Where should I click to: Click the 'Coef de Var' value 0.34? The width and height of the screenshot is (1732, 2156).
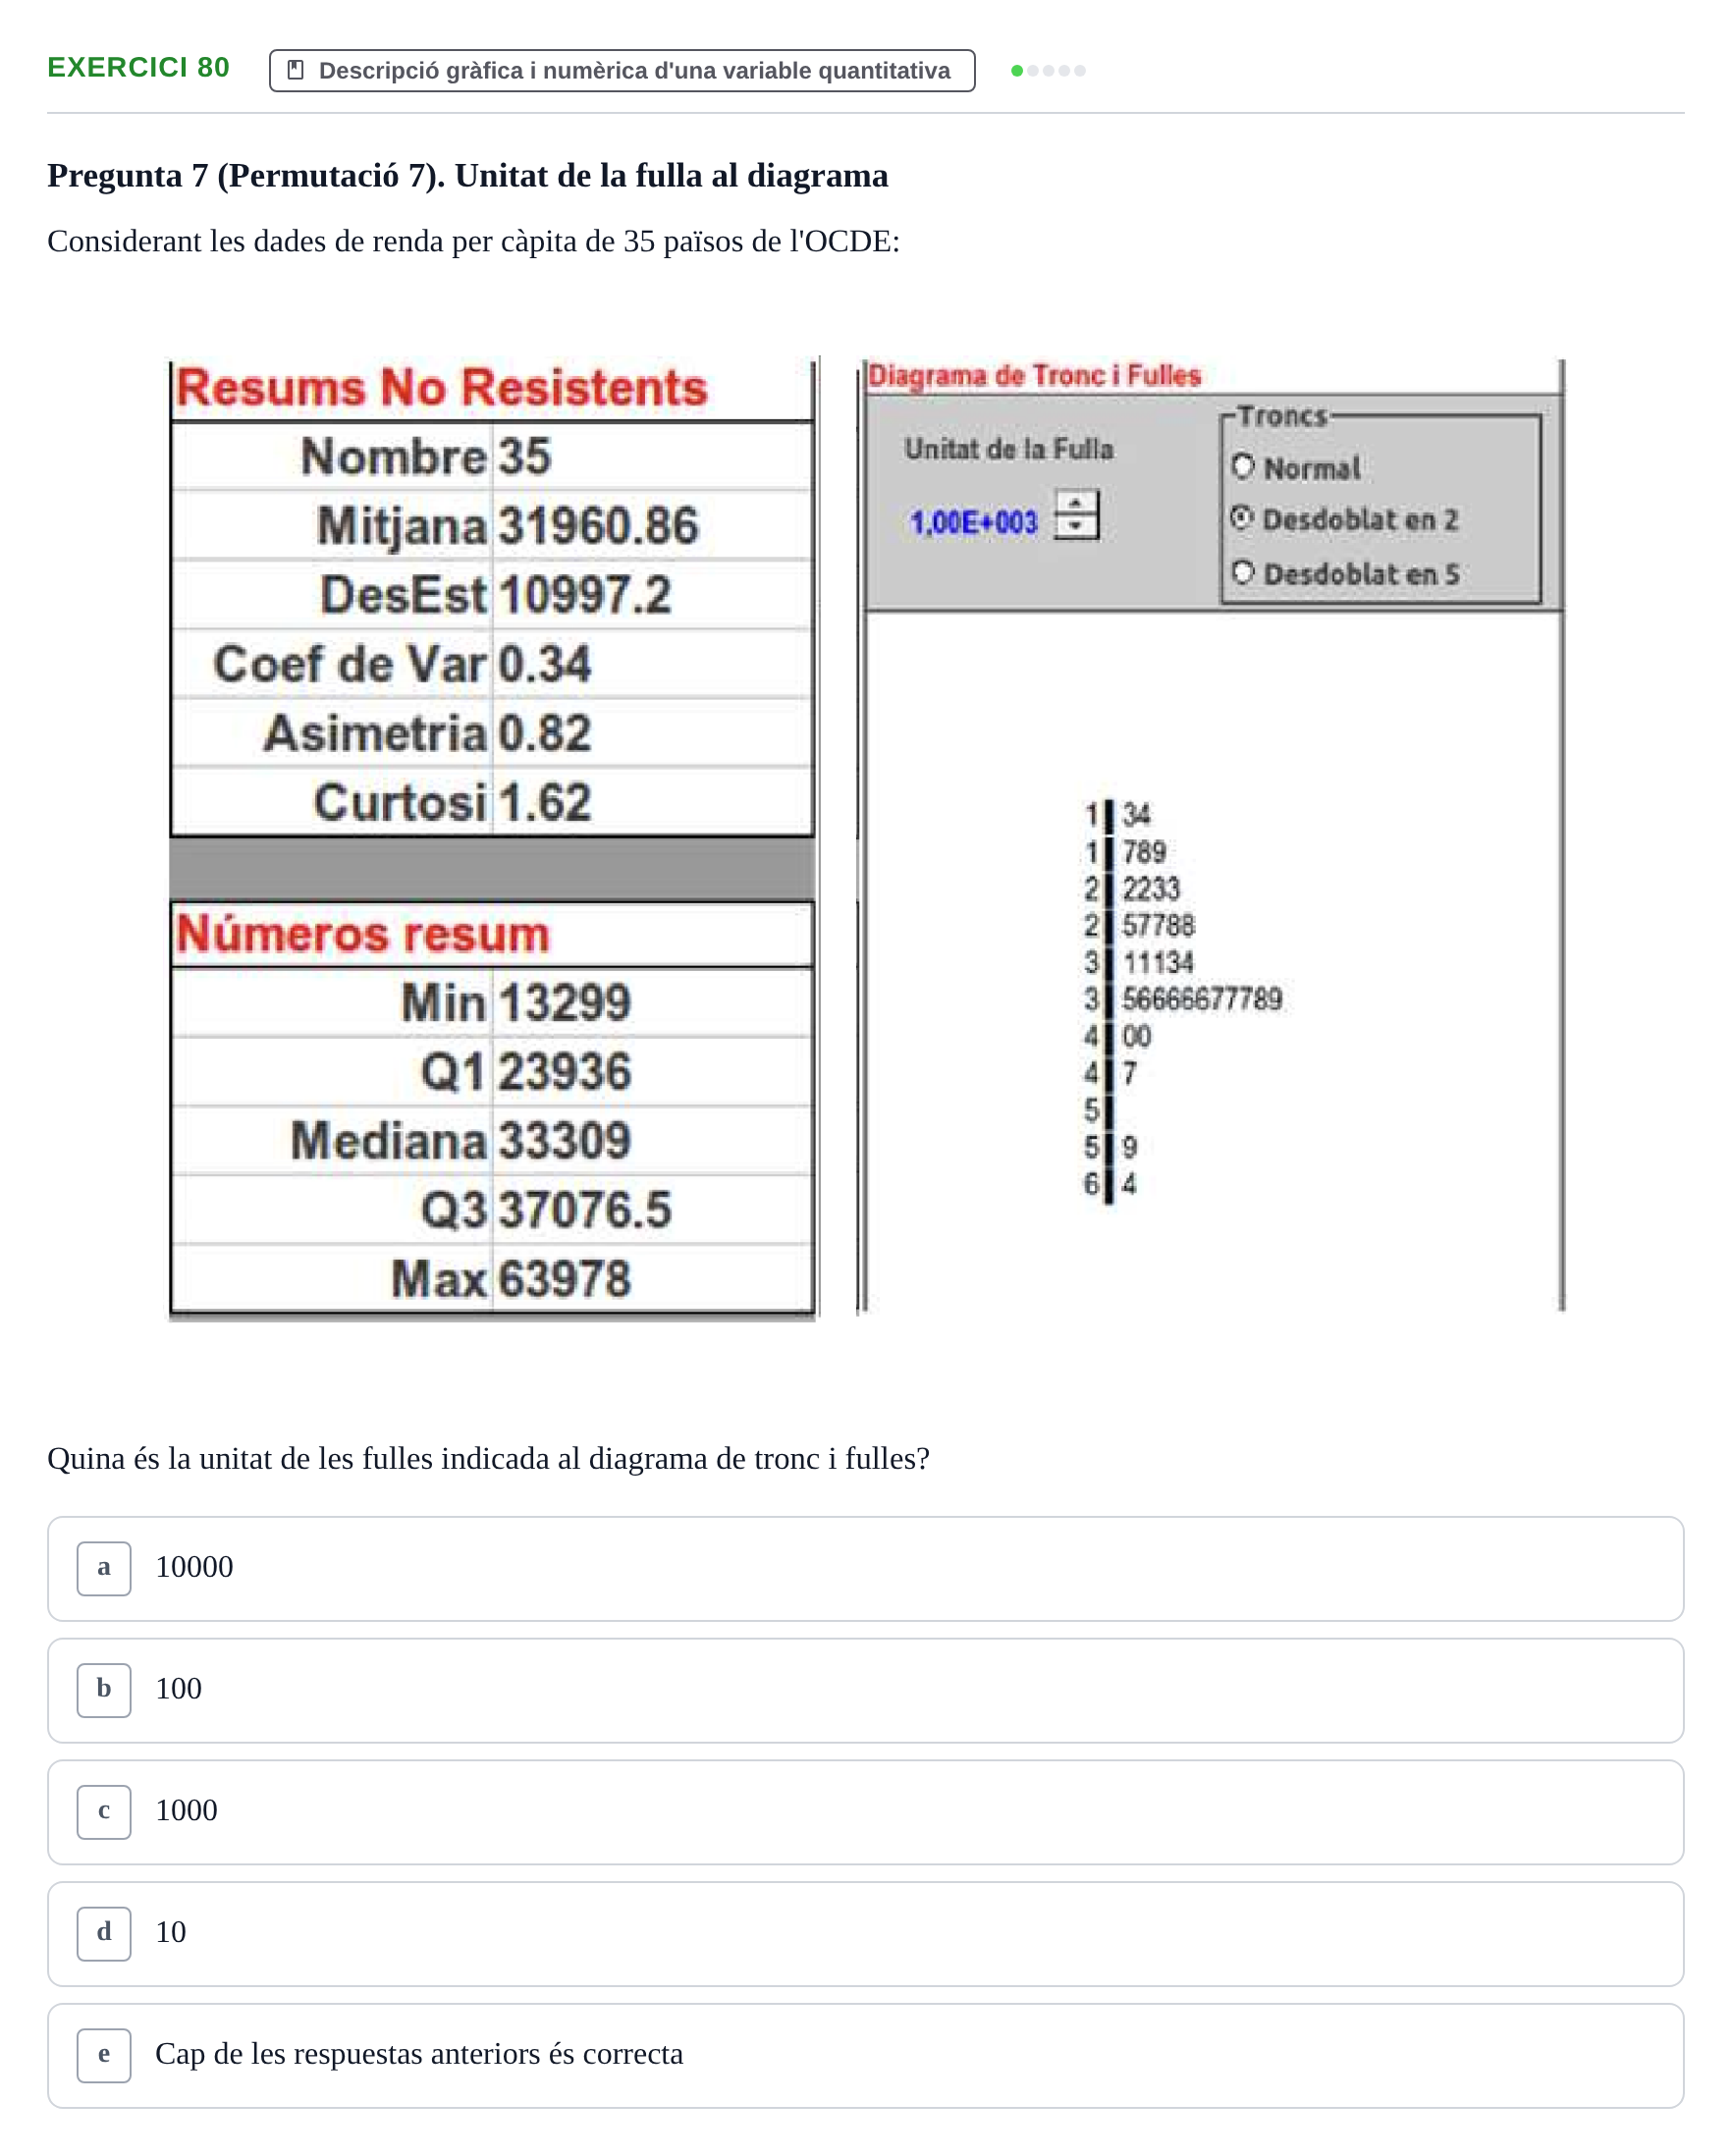pyautogui.click(x=545, y=664)
